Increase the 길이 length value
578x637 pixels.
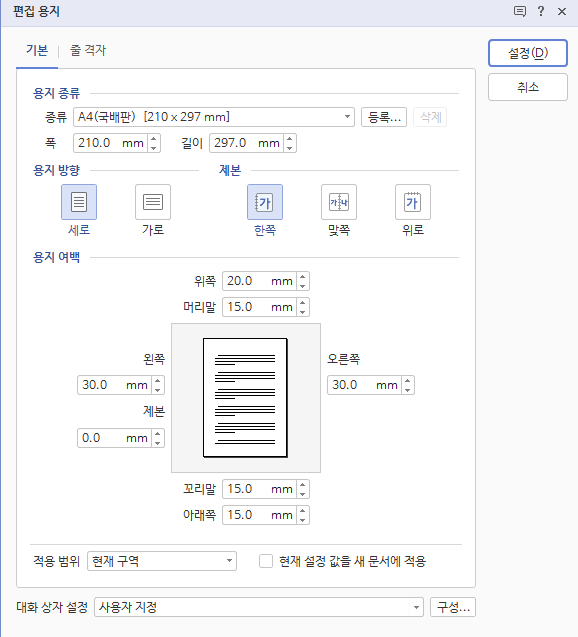click(290, 139)
